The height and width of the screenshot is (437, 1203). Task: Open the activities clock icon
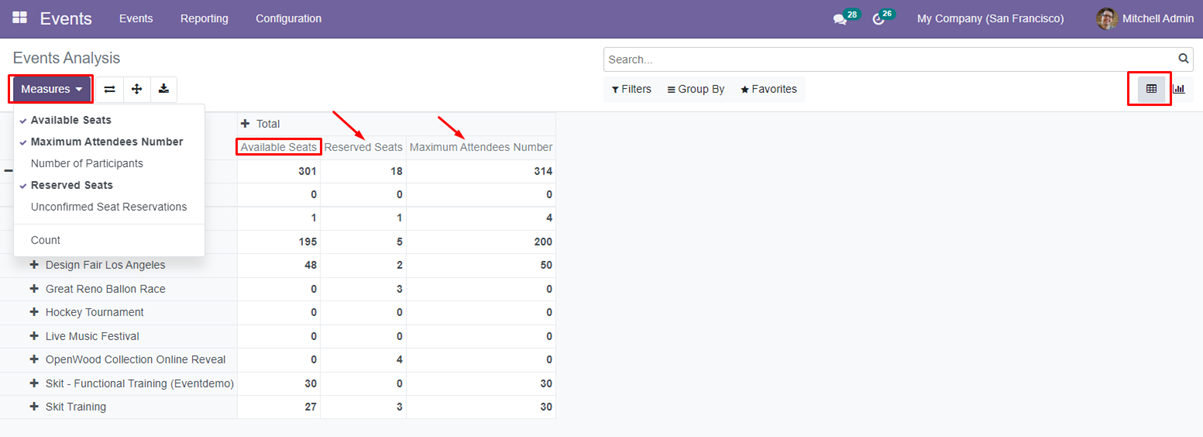(878, 19)
